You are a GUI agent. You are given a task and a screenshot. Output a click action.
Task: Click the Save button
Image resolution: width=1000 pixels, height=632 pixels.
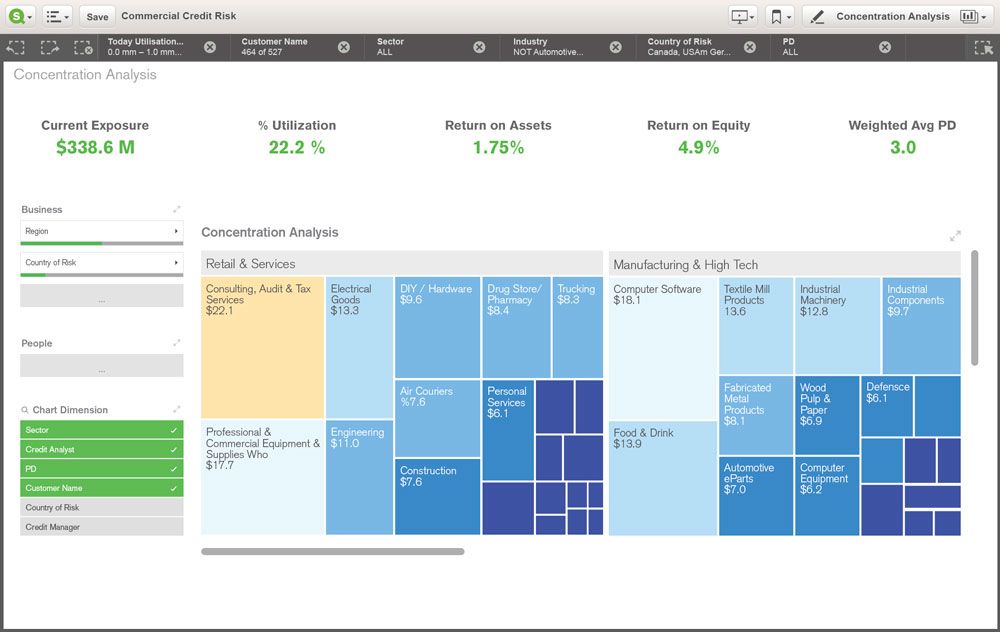(x=96, y=17)
